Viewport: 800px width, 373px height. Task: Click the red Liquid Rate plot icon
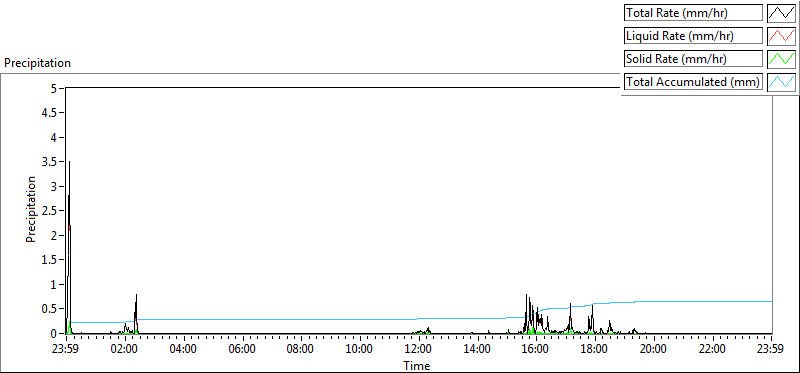point(781,36)
